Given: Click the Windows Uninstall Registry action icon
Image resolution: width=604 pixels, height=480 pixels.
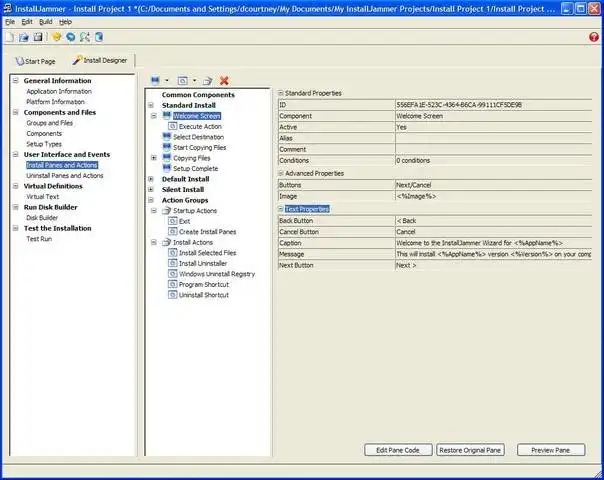Looking at the screenshot, I should pyautogui.click(x=173, y=274).
